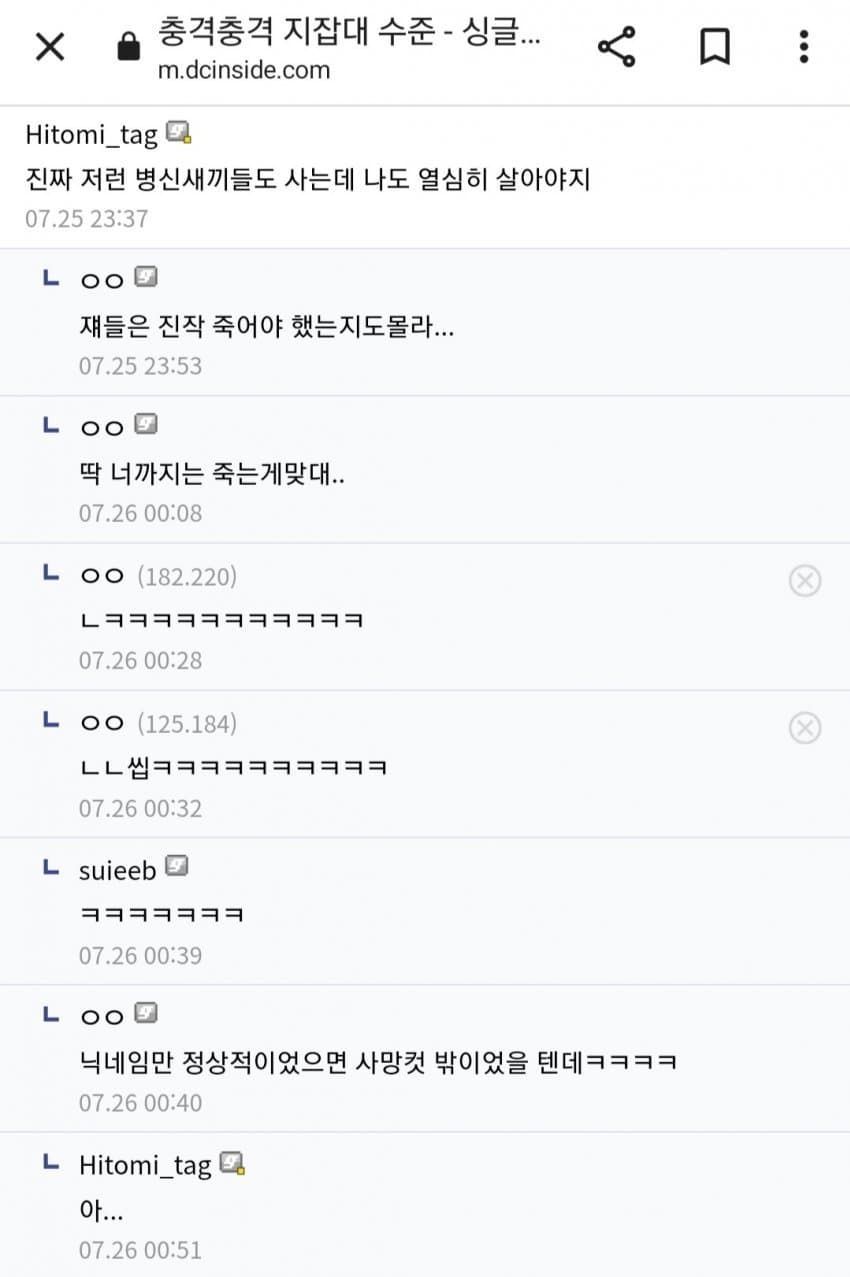The width and height of the screenshot is (850, 1277).
Task: Delete the comment from 125.184
Action: 804,727
